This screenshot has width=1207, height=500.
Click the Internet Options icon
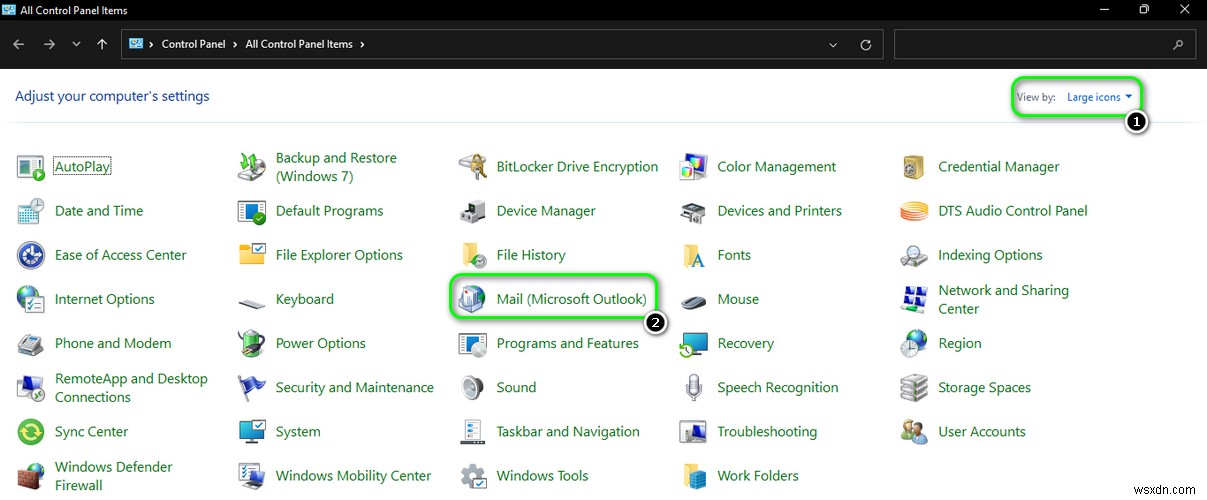coord(31,299)
